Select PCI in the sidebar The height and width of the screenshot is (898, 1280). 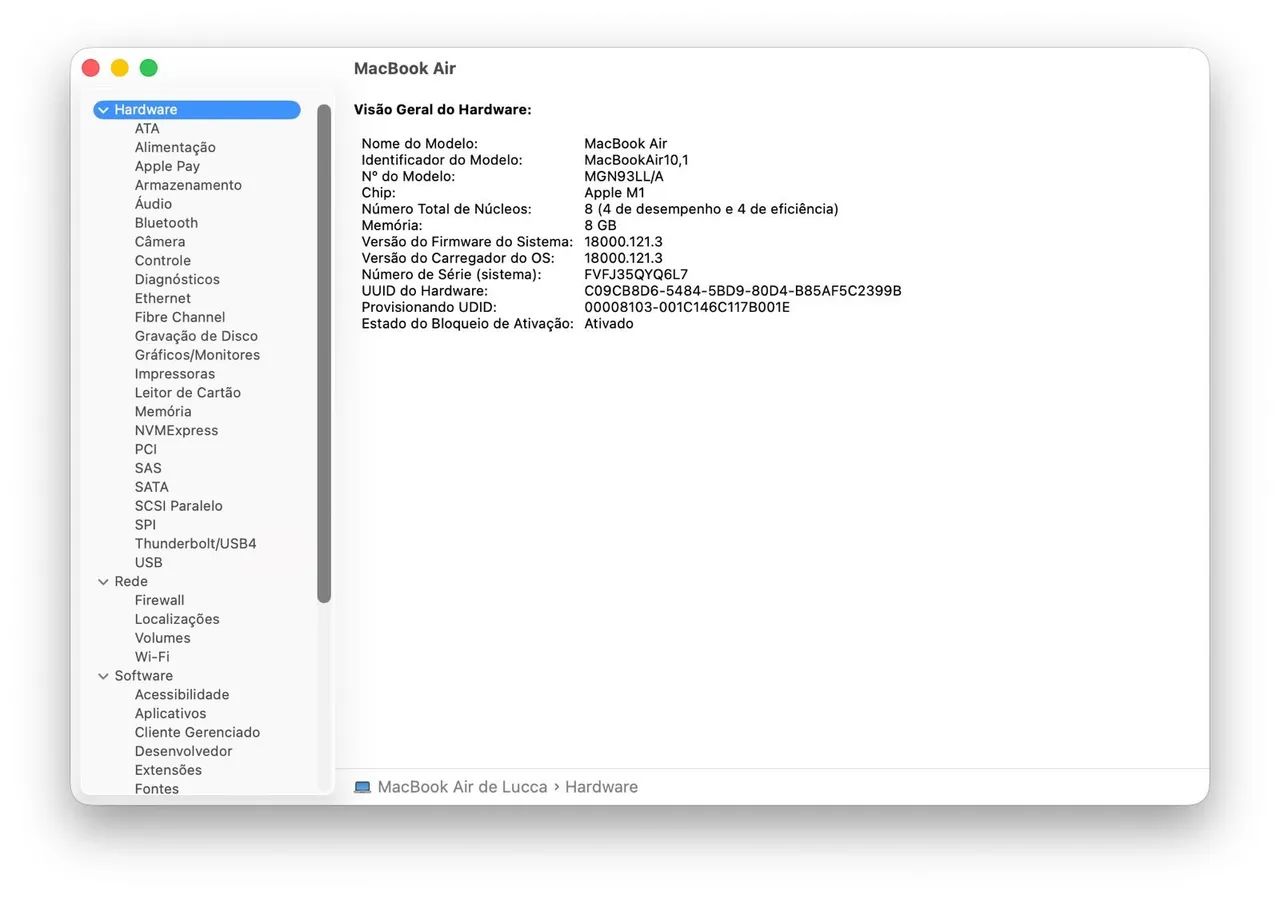(x=146, y=449)
